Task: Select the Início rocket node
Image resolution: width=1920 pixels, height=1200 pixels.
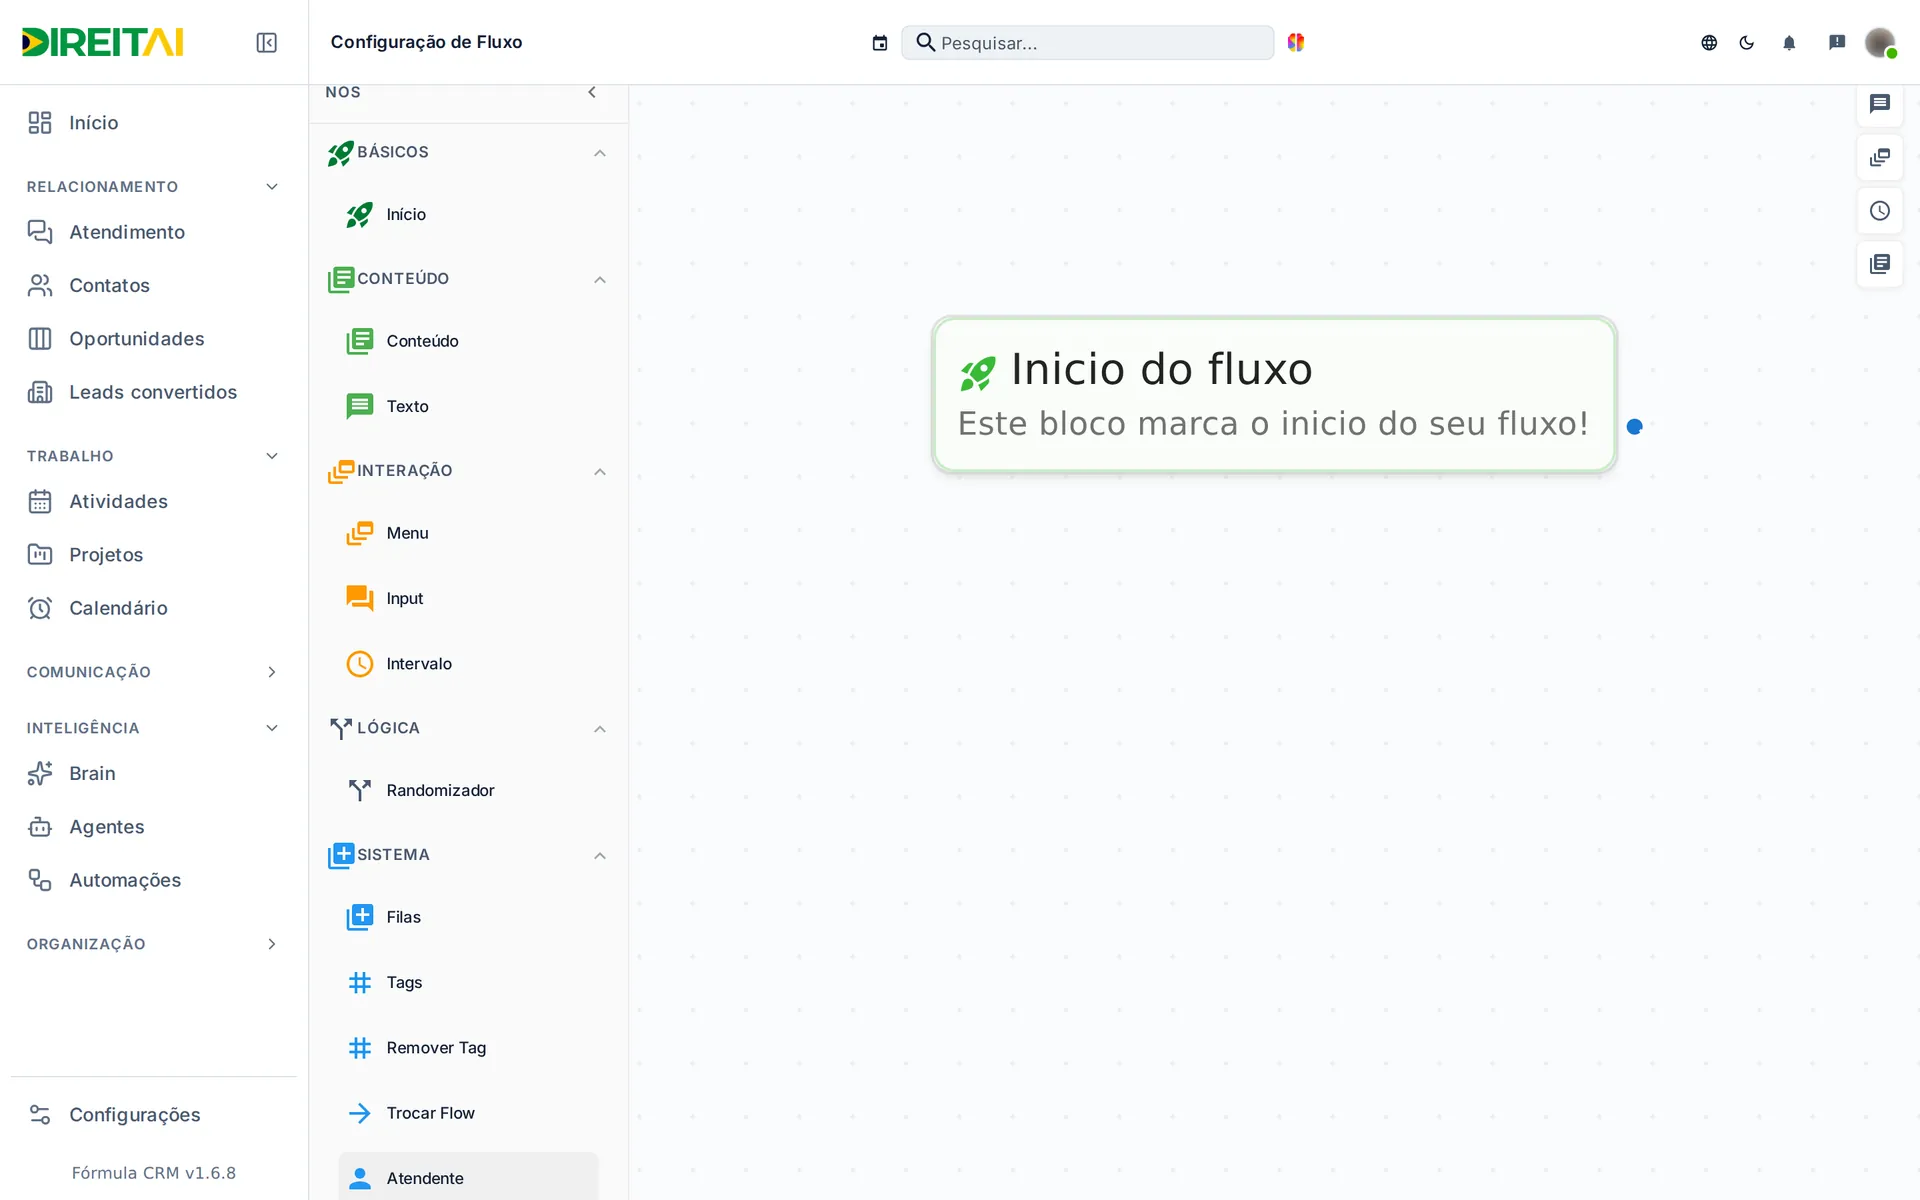Action: (468, 215)
